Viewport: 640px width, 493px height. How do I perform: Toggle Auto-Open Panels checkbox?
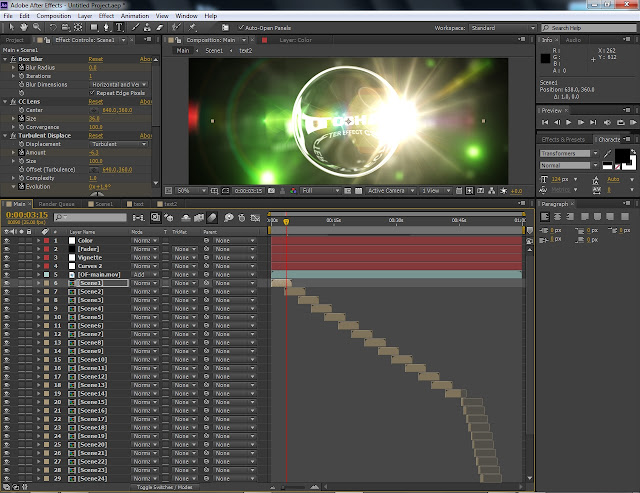click(x=241, y=27)
